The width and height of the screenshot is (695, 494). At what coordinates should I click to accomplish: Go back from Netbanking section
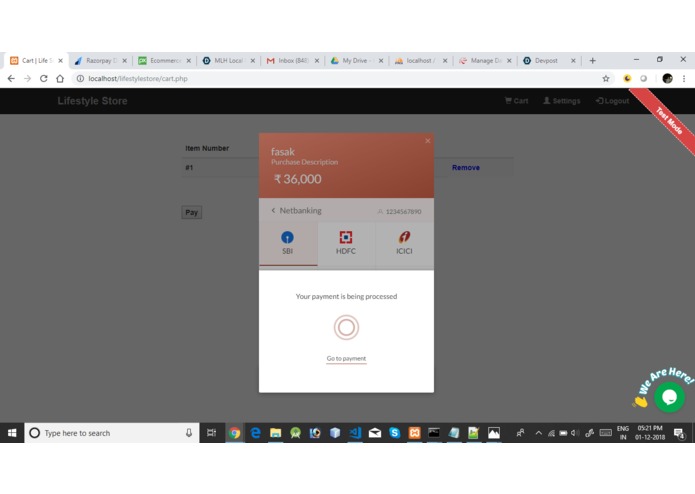[273, 210]
